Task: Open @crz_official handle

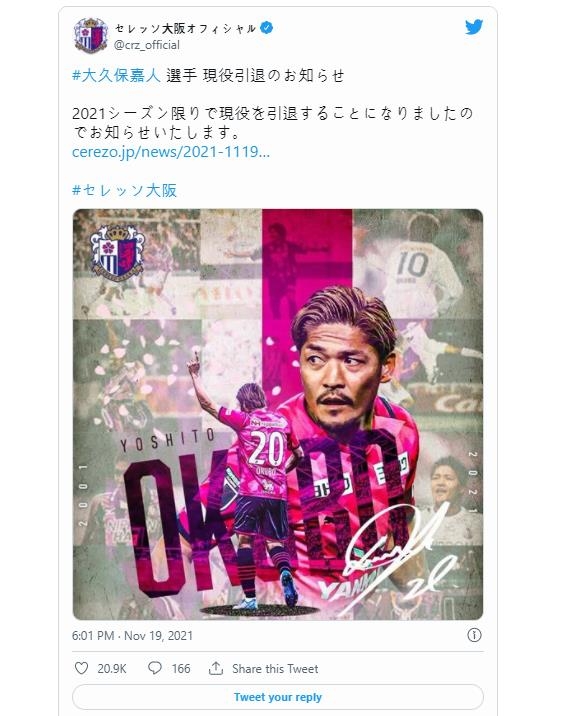Action: pyautogui.click(x=147, y=45)
